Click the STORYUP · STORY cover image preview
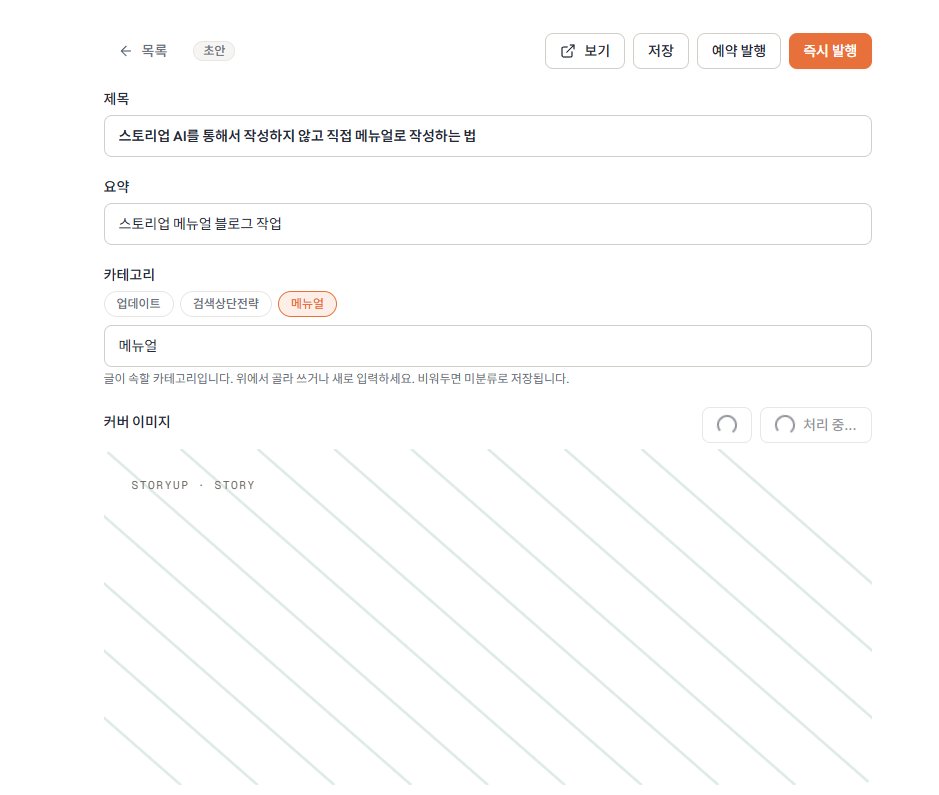Image resolution: width=939 pixels, height=795 pixels. pyautogui.click(x=487, y=617)
